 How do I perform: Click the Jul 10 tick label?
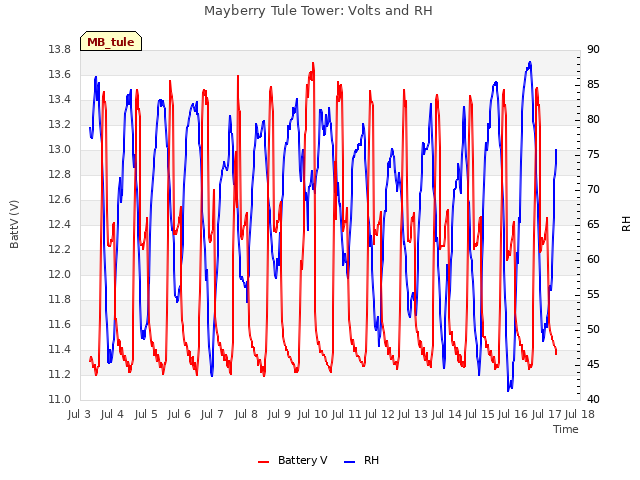click(312, 414)
